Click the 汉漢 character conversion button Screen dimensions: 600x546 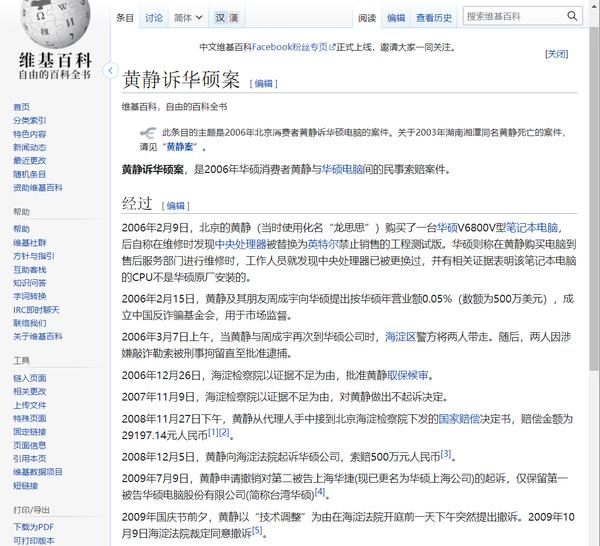coord(227,18)
